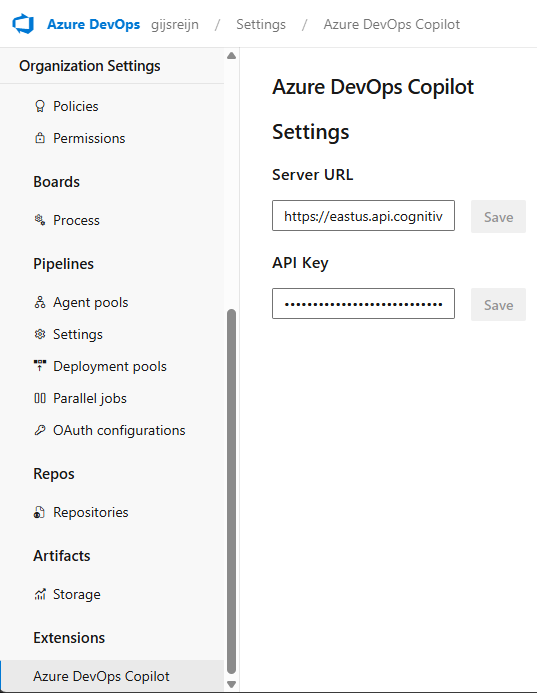
Task: Navigate to Settings breadcrumb link
Action: click(261, 24)
